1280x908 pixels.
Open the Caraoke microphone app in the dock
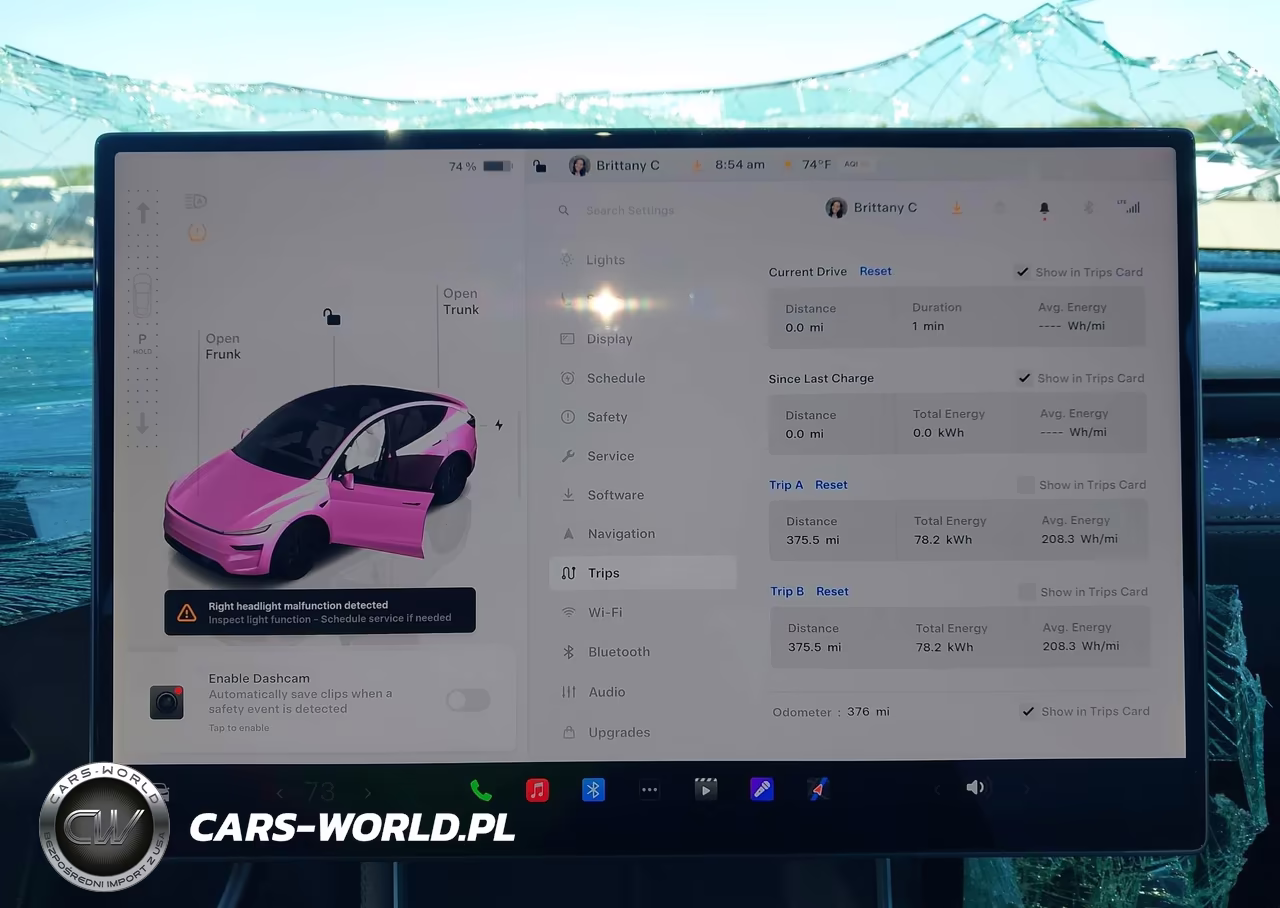point(762,790)
